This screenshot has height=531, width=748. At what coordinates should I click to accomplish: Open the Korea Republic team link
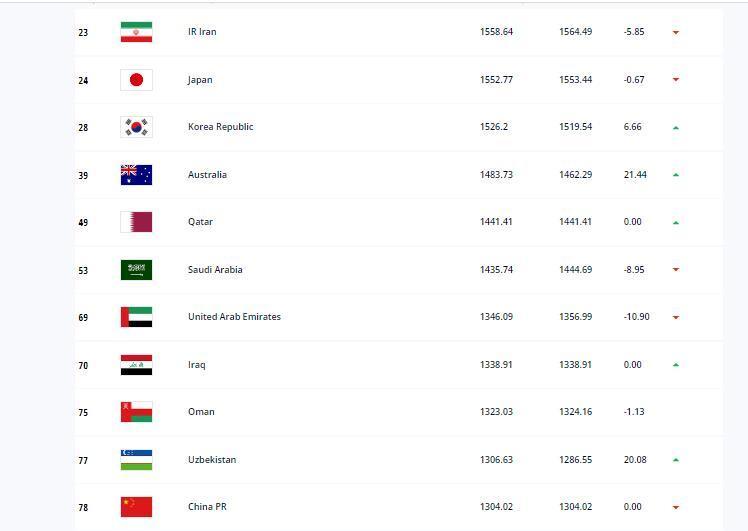(x=220, y=127)
